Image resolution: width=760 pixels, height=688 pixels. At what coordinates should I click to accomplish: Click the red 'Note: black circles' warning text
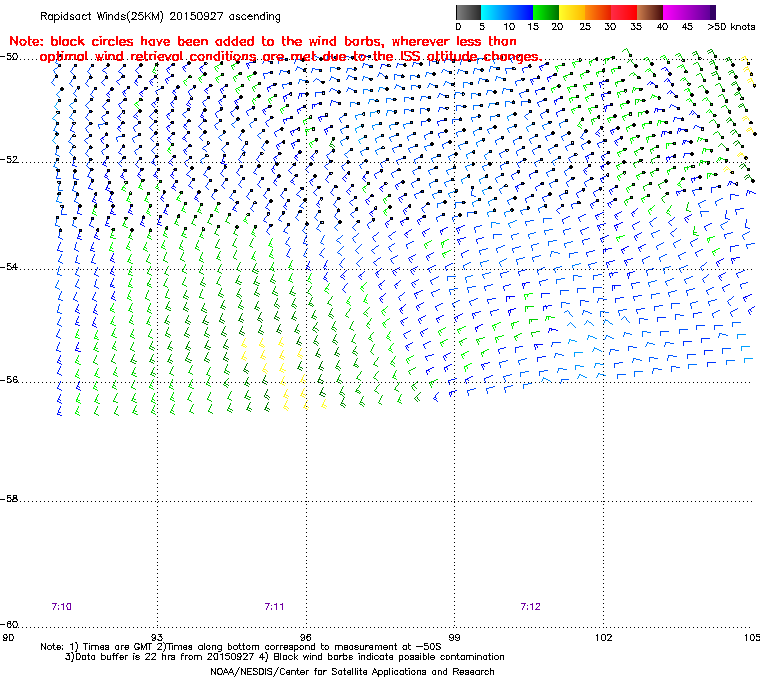[275, 49]
